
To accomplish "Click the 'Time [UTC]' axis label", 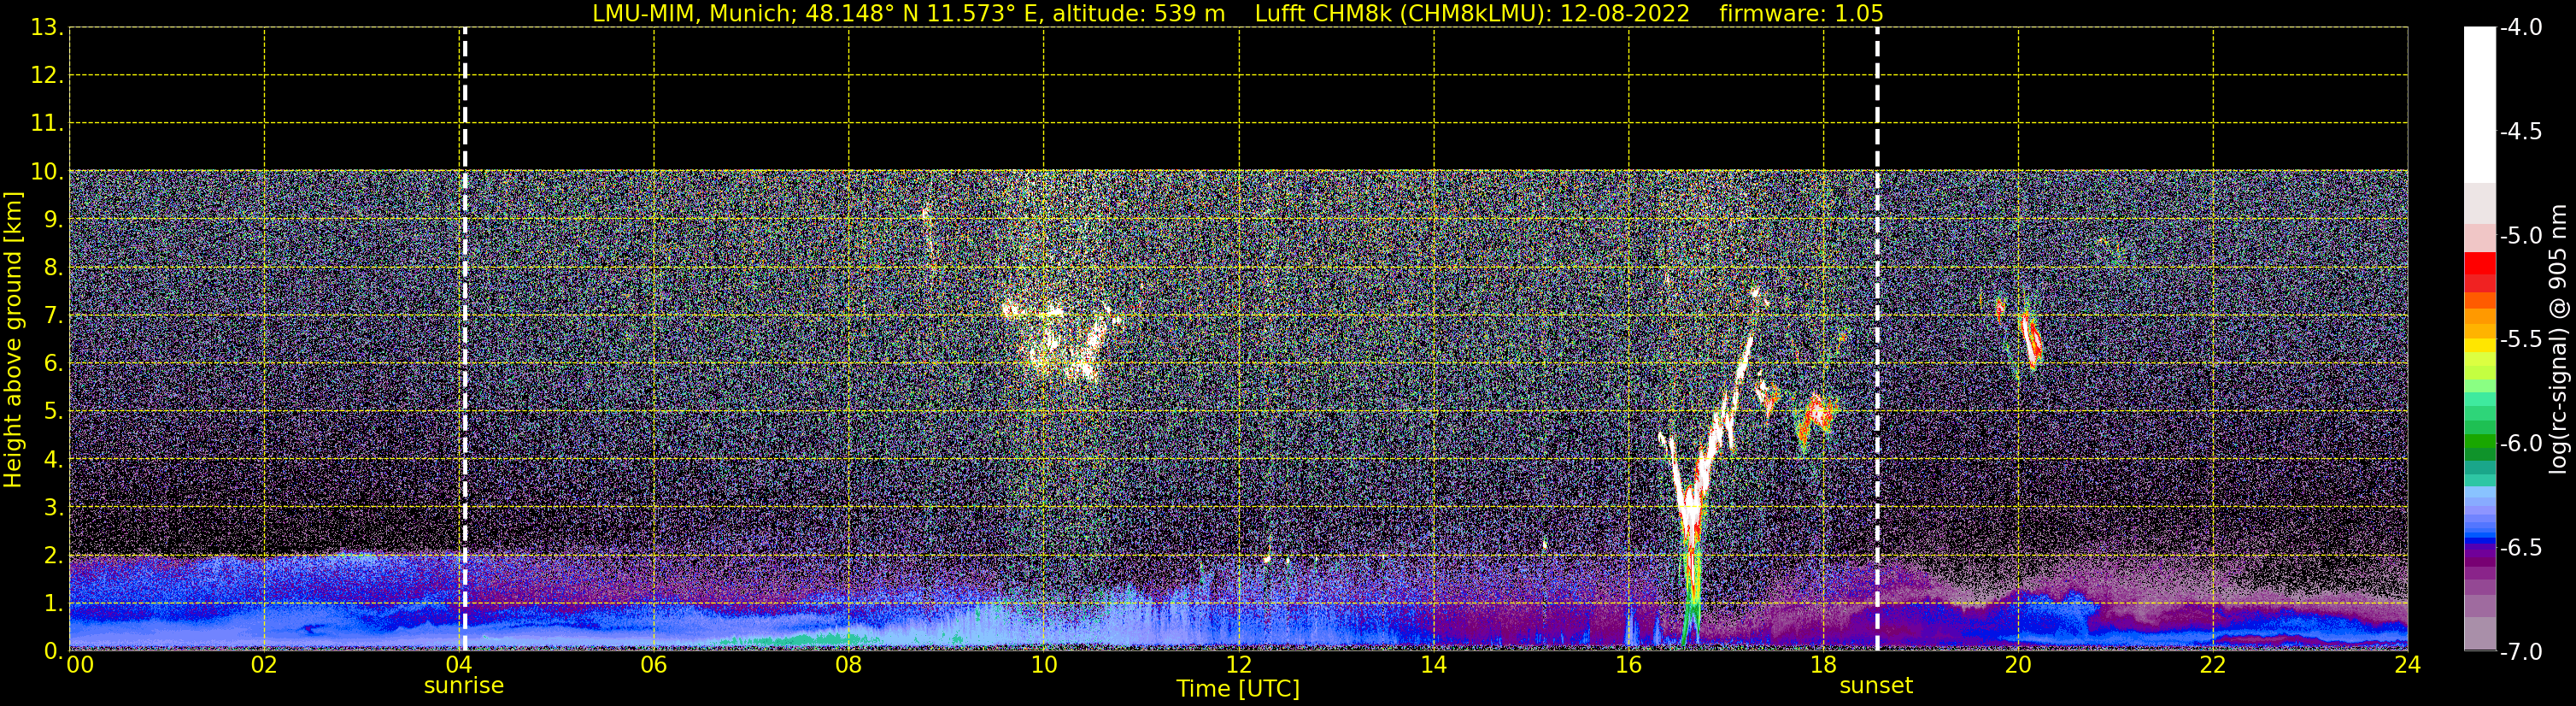I will tap(1238, 689).
